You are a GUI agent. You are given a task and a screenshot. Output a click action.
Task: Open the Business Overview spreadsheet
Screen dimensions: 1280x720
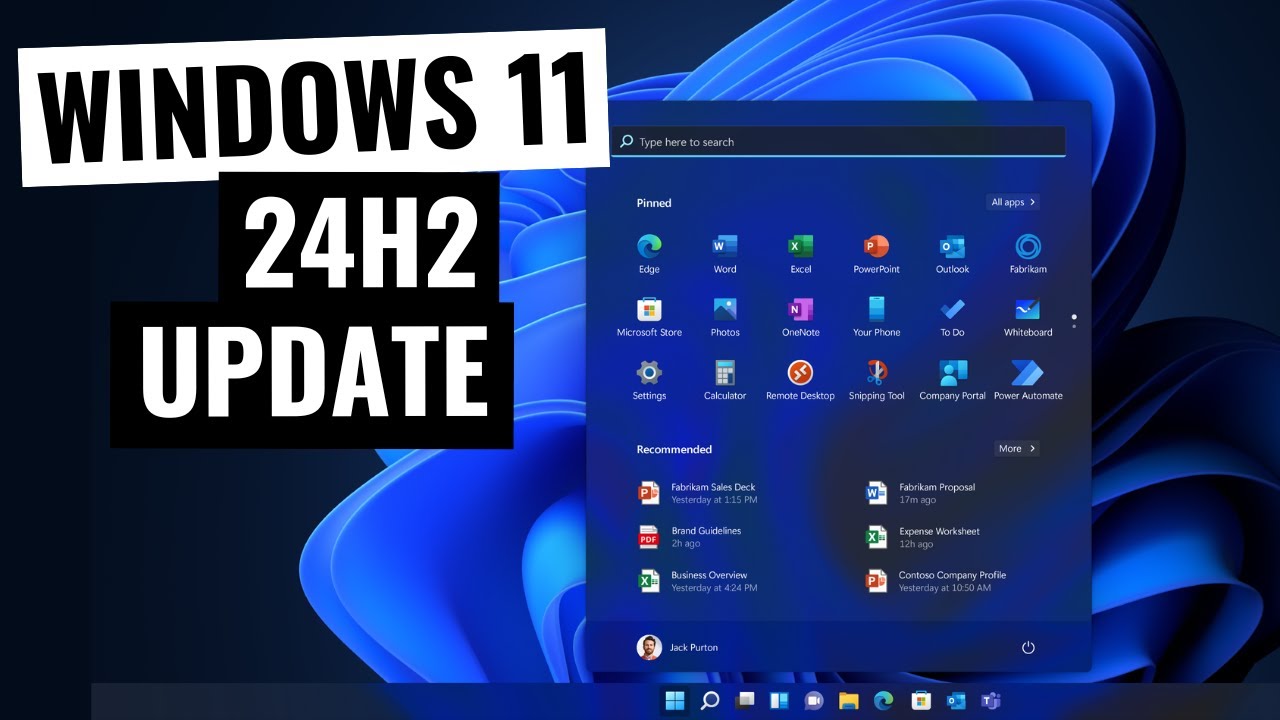tap(698, 581)
